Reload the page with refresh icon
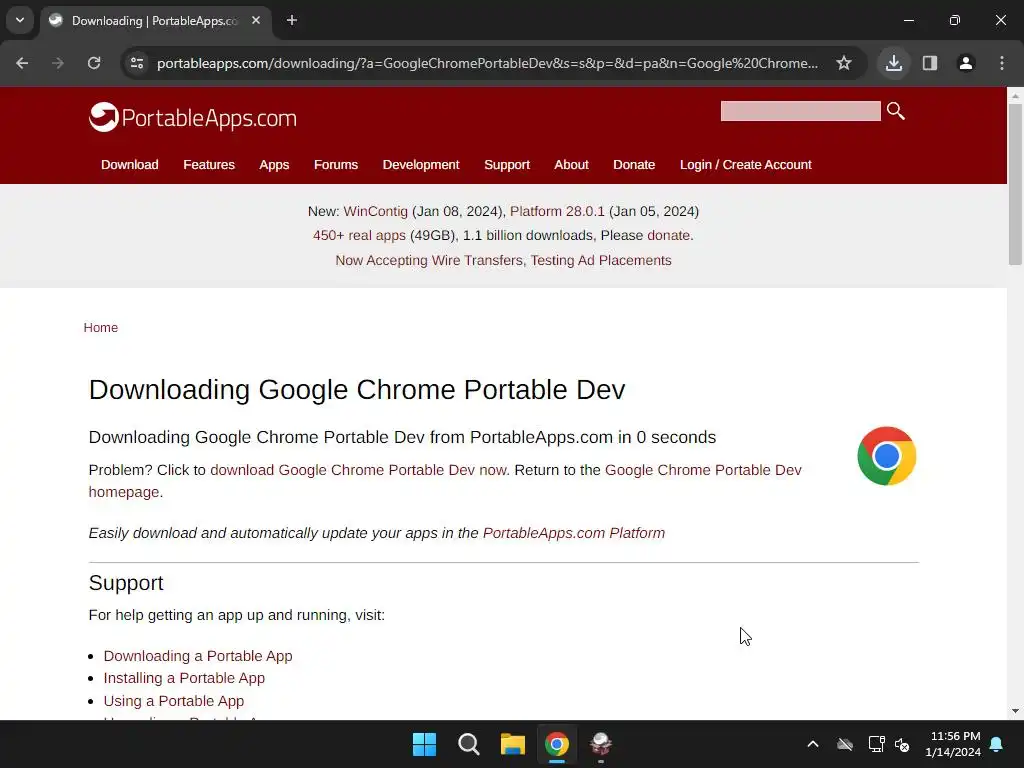 tap(94, 63)
